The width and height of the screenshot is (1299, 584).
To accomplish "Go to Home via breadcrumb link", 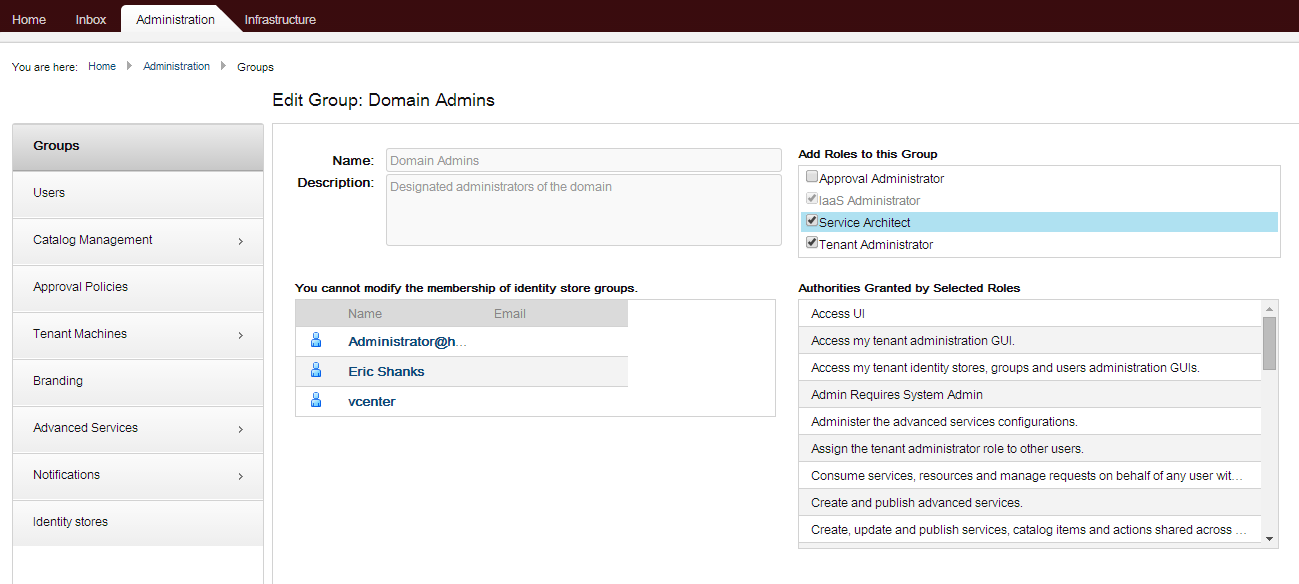I will point(102,66).
